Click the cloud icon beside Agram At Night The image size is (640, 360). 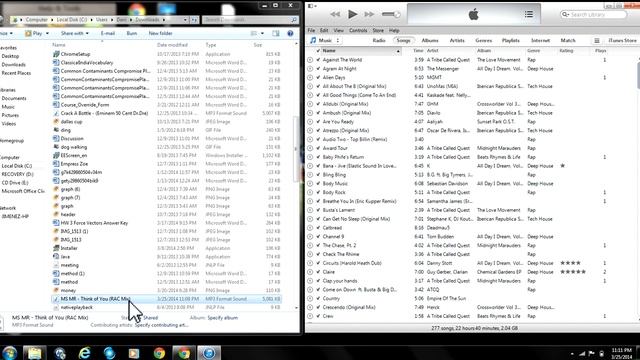[310, 69]
